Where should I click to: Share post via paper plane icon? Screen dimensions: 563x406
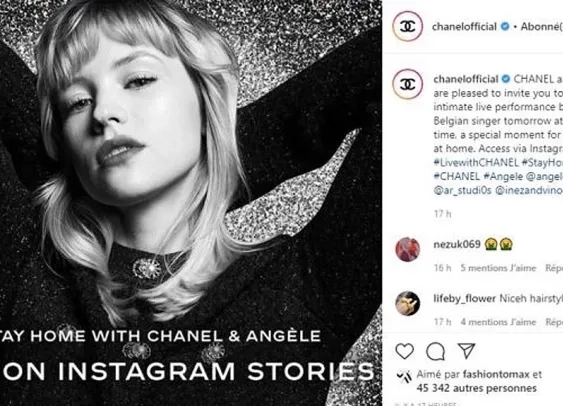pos(466,351)
